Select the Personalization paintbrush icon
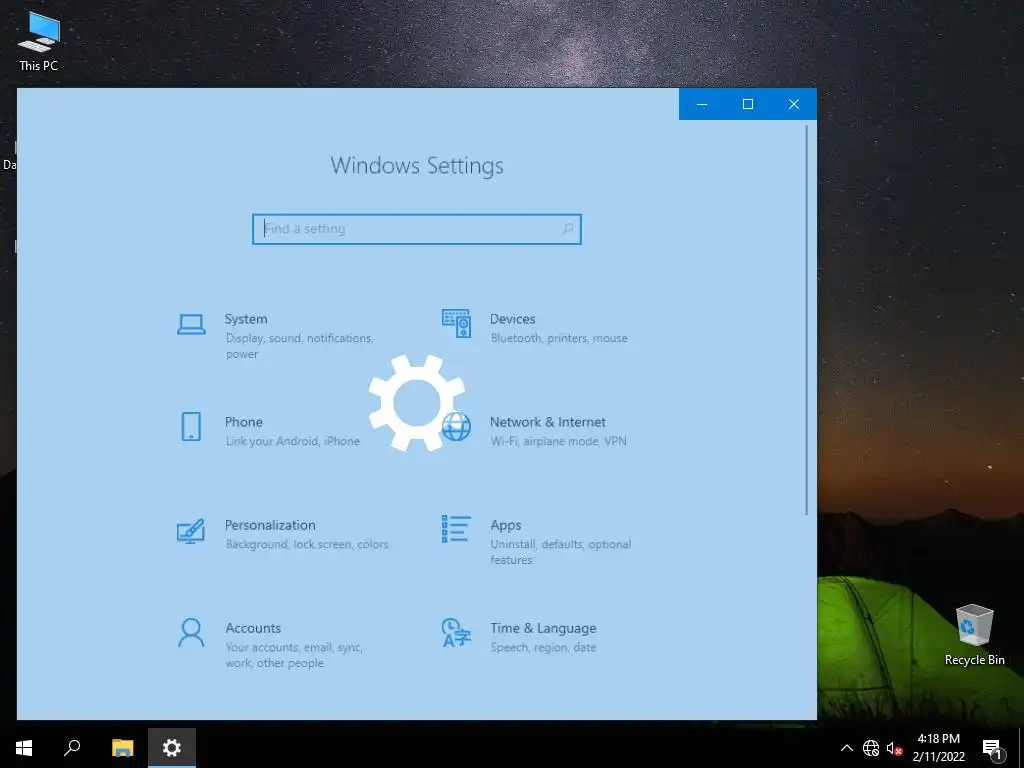This screenshot has width=1024, height=768. point(191,531)
